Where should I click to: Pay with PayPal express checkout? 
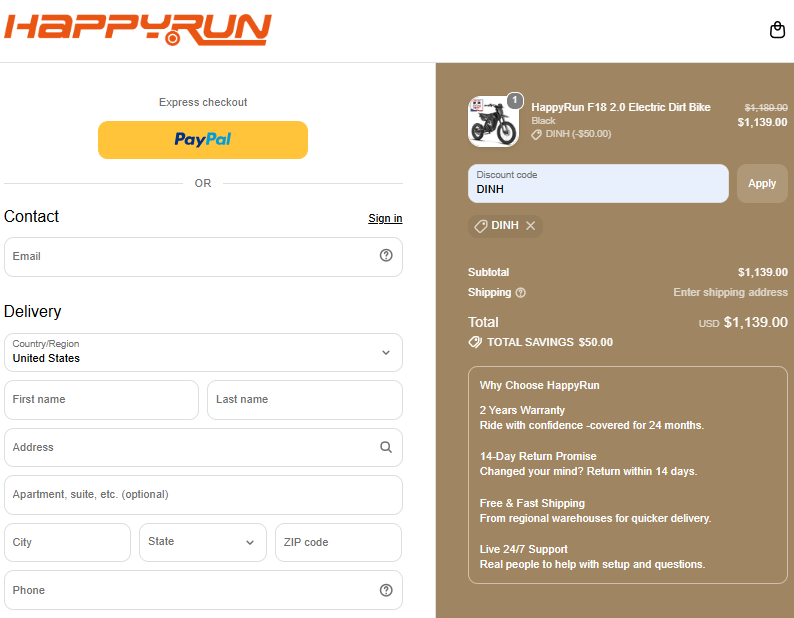203,140
